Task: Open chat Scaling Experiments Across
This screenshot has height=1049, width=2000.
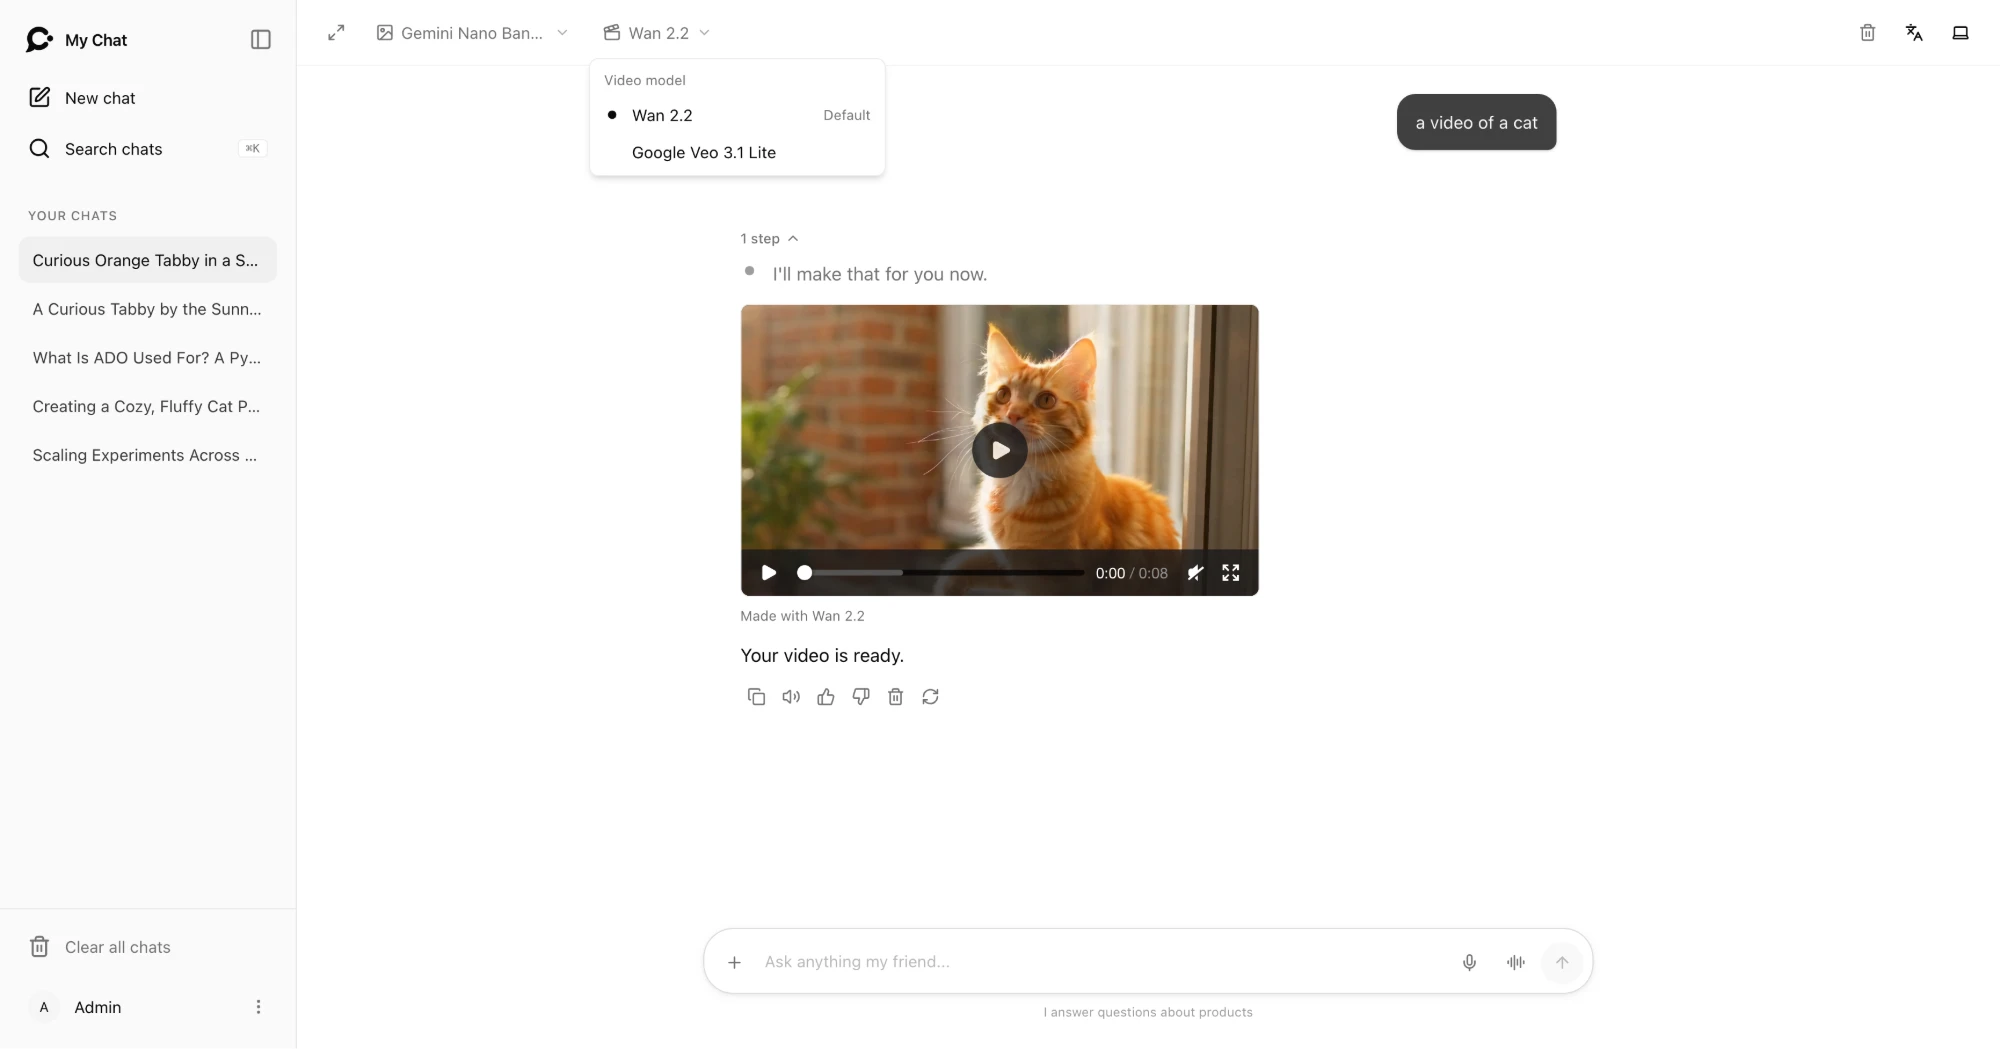Action: (x=147, y=455)
